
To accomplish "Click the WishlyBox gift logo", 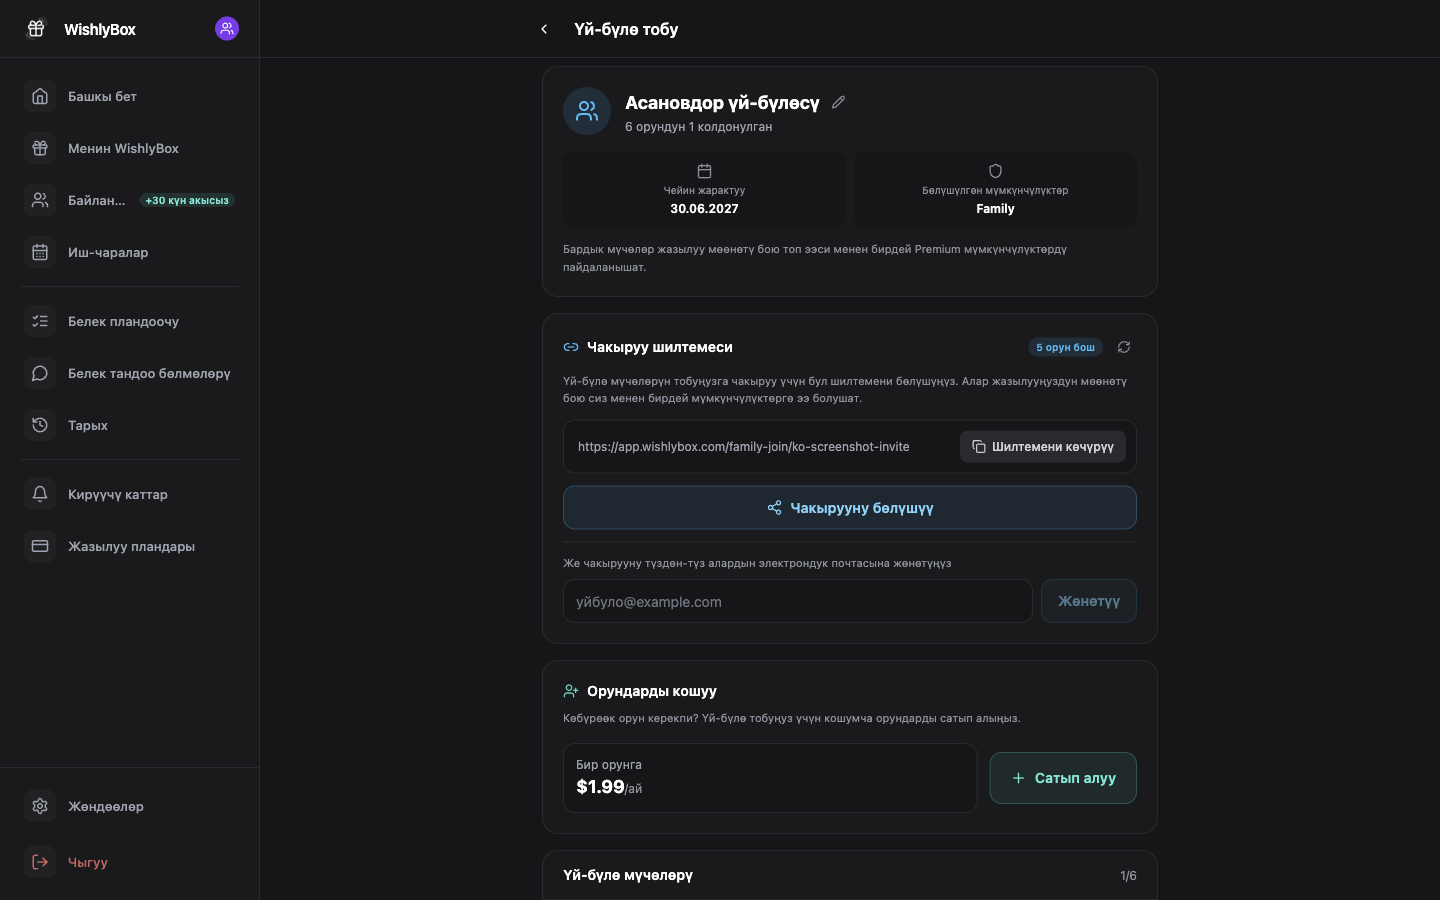I will pos(36,29).
